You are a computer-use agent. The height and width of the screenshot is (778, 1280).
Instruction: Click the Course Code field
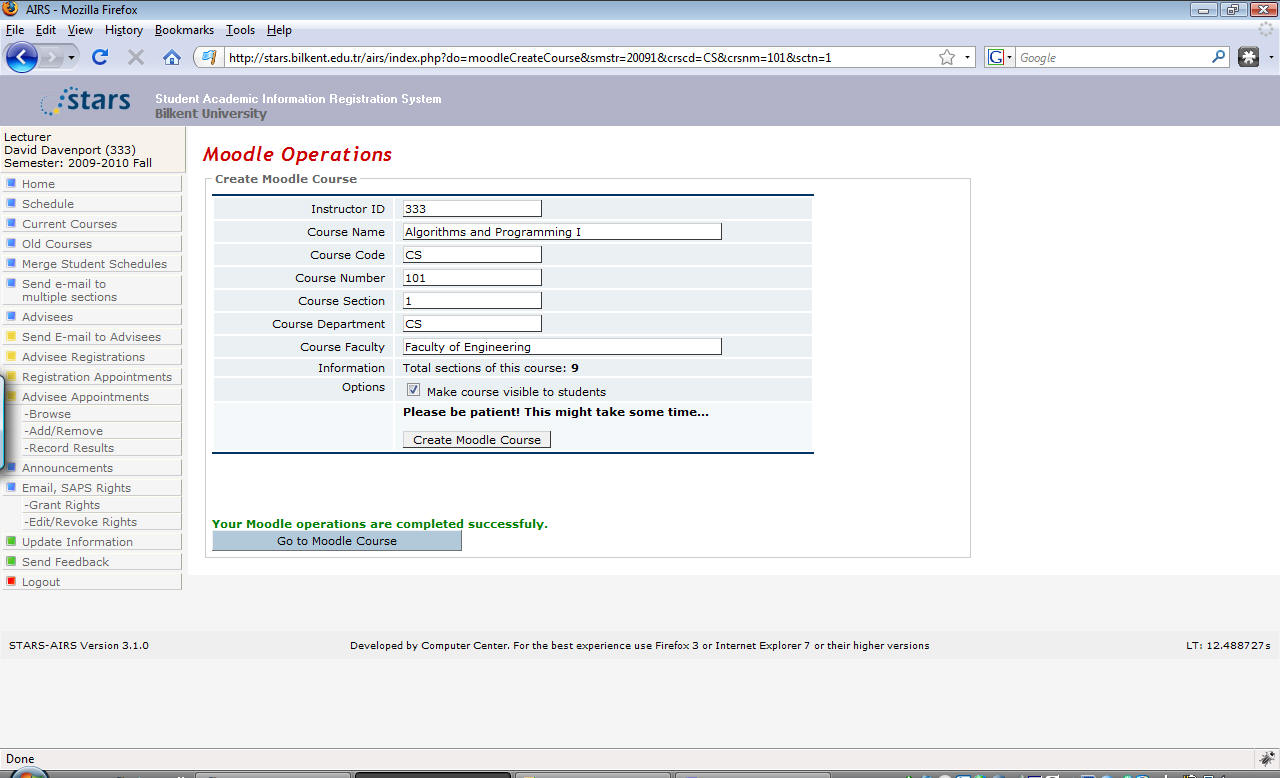472,255
